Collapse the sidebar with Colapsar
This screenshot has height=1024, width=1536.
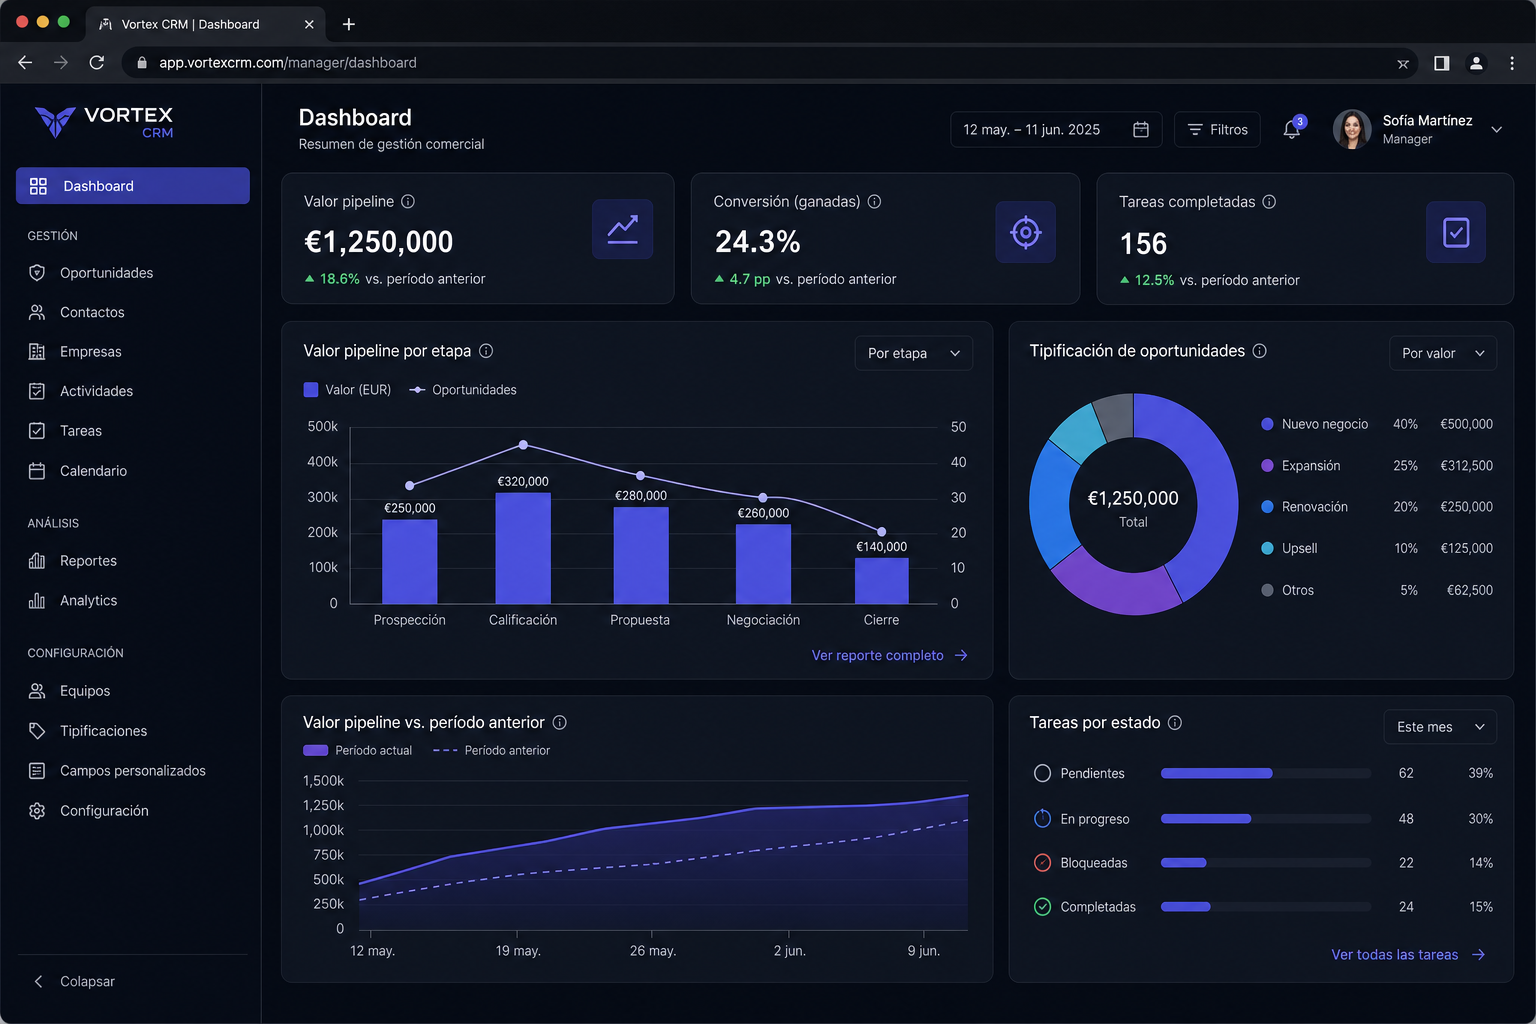point(74,981)
